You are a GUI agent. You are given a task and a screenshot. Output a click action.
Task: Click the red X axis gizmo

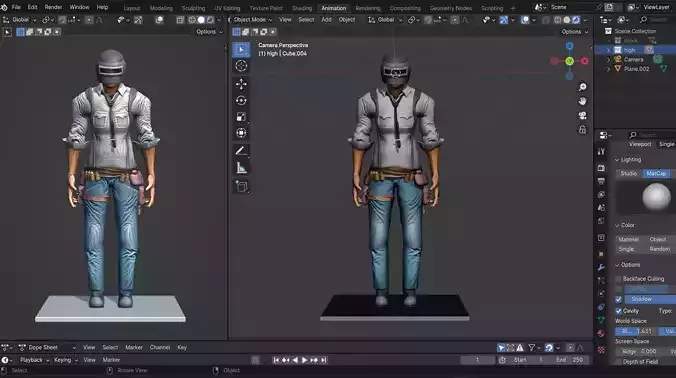[585, 61]
